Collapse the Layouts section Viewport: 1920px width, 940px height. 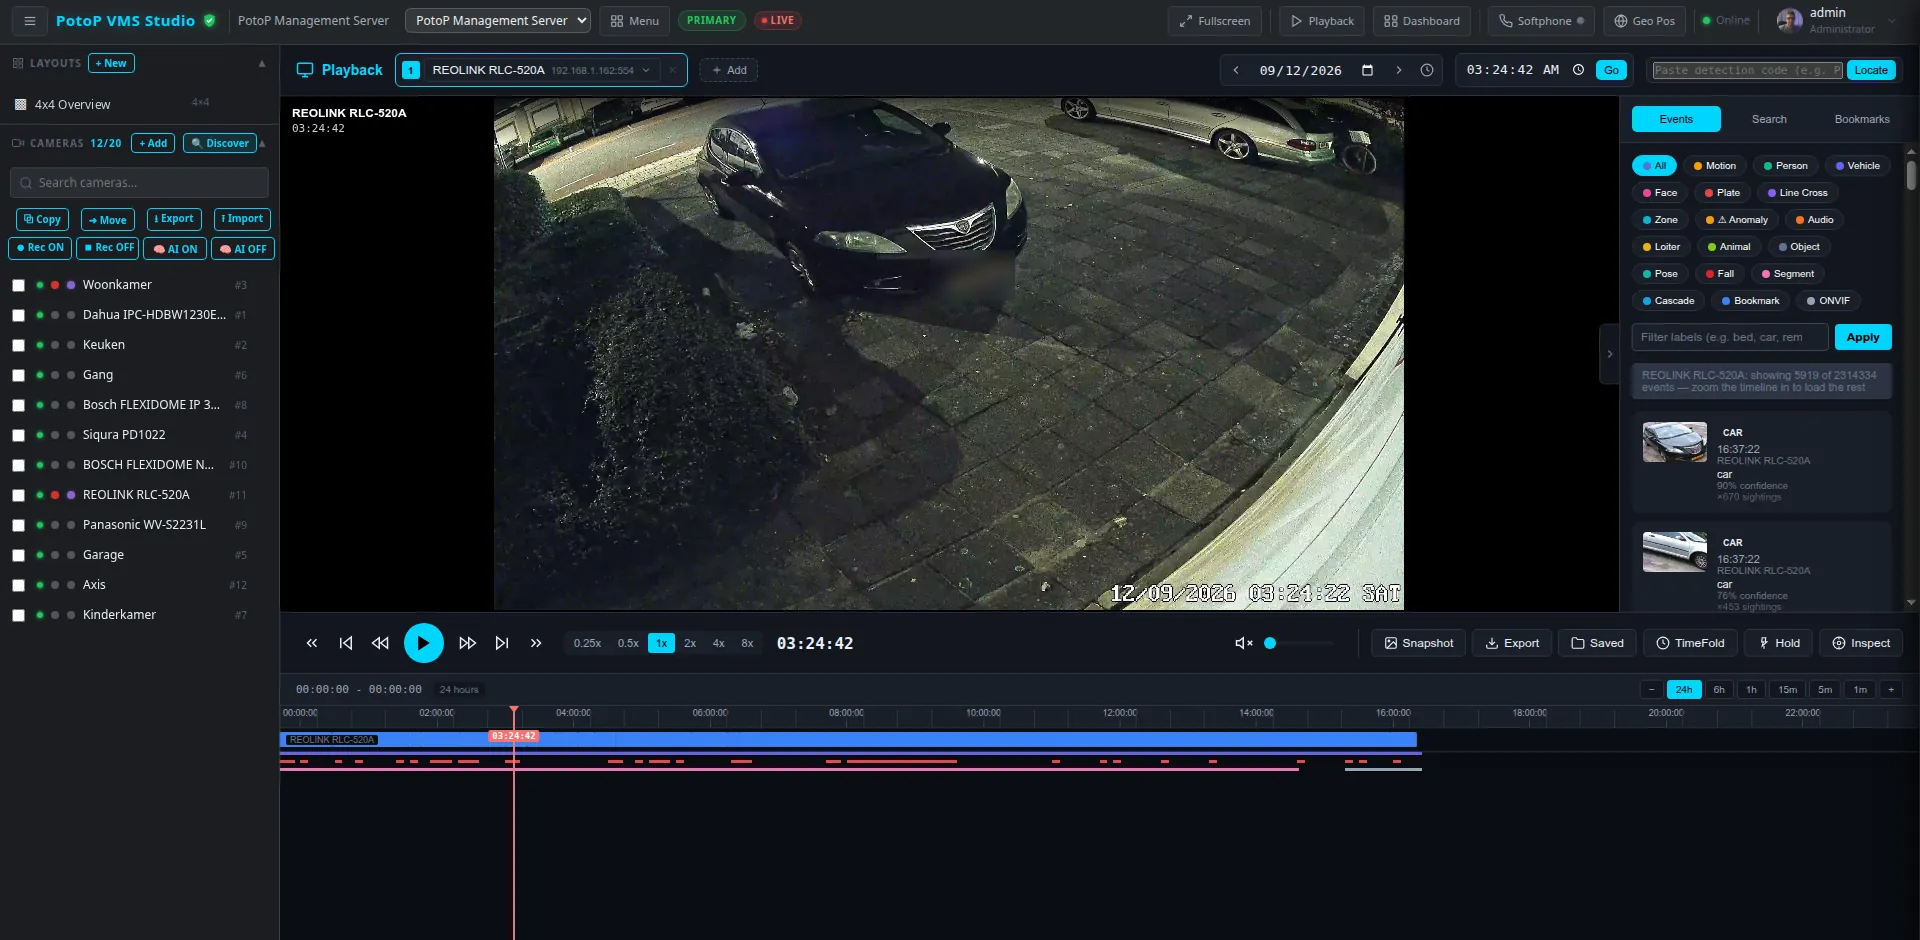[262, 63]
